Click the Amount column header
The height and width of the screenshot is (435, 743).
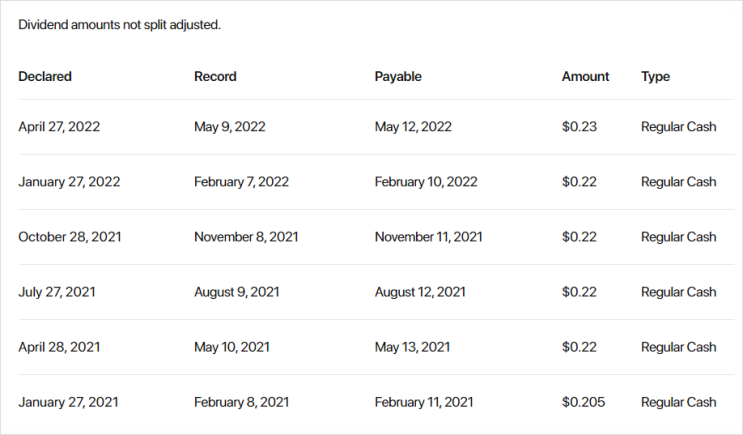click(585, 76)
